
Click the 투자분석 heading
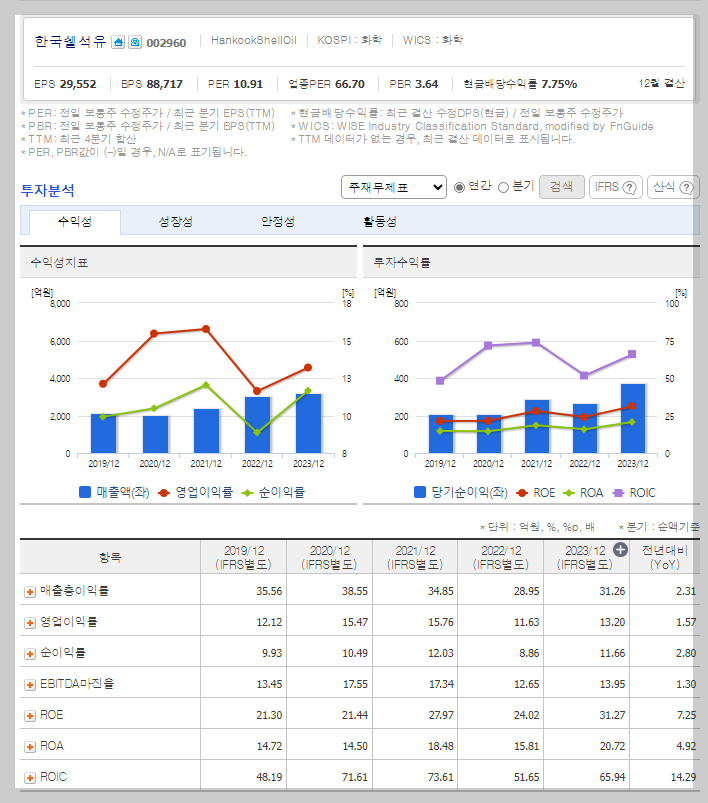click(48, 191)
